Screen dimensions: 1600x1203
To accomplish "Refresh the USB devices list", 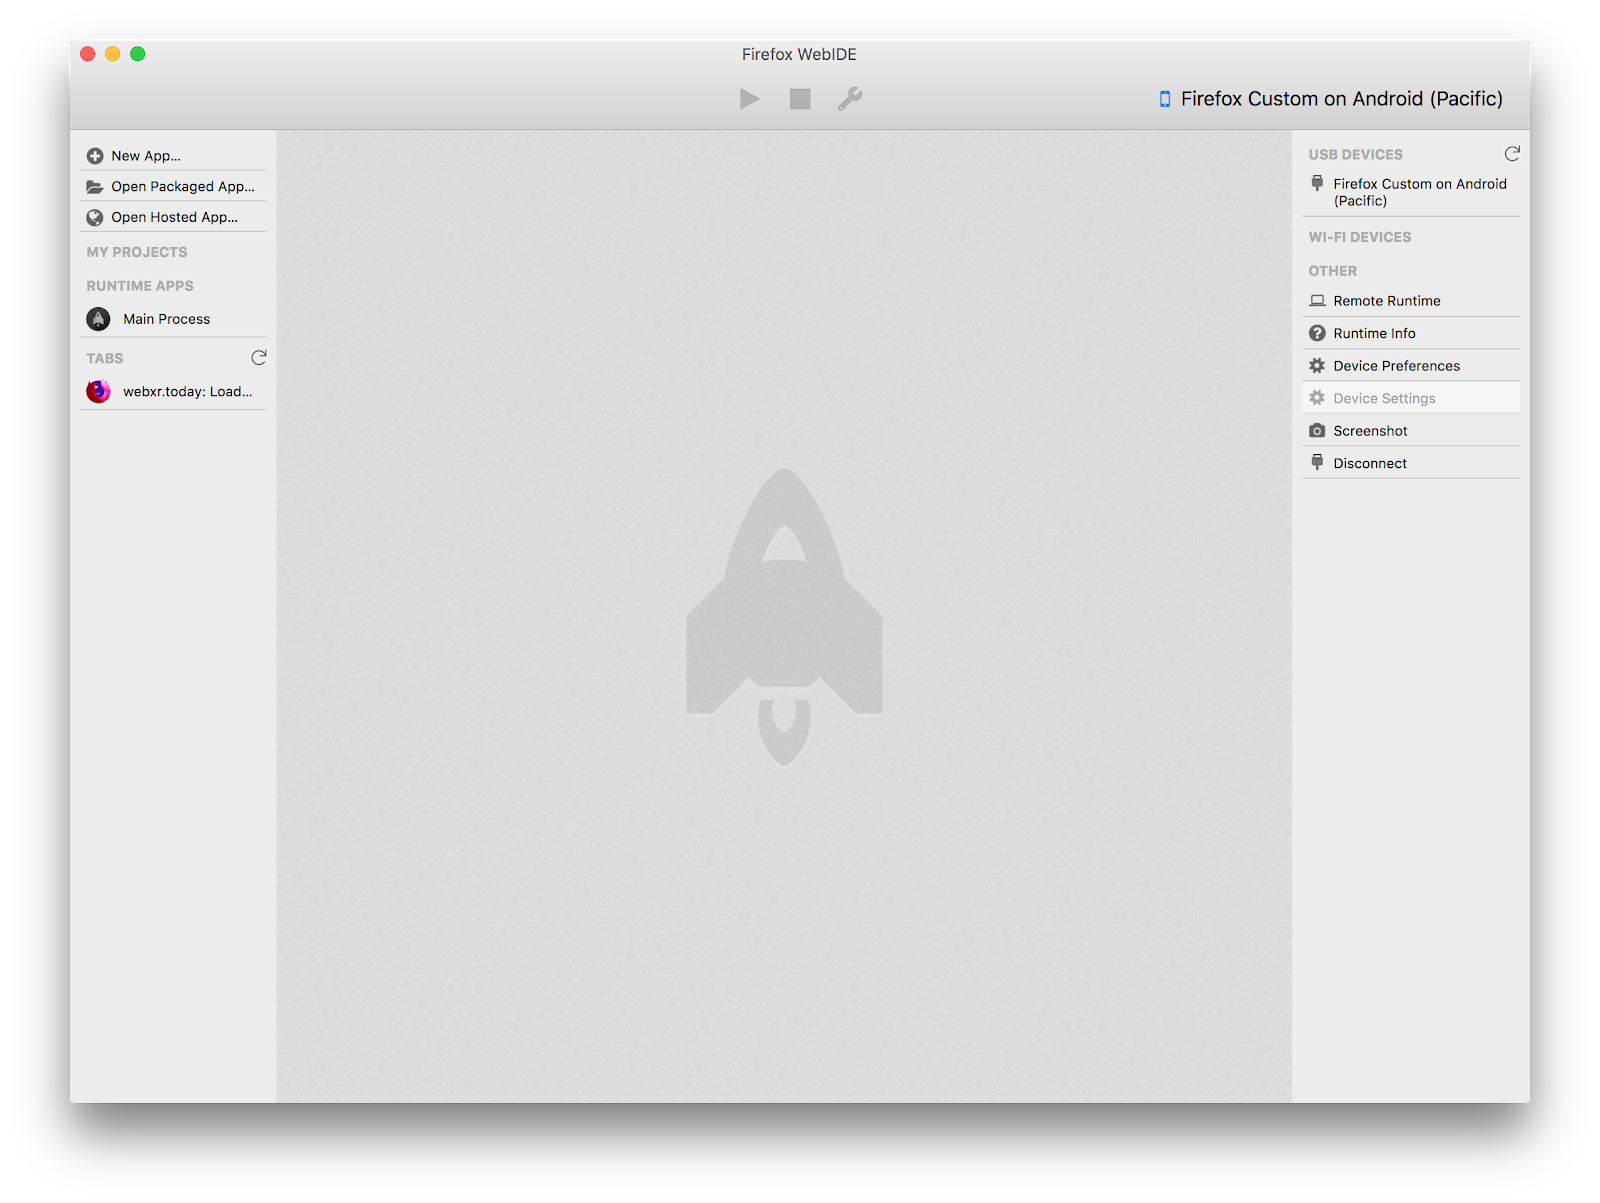I will click(x=1512, y=154).
